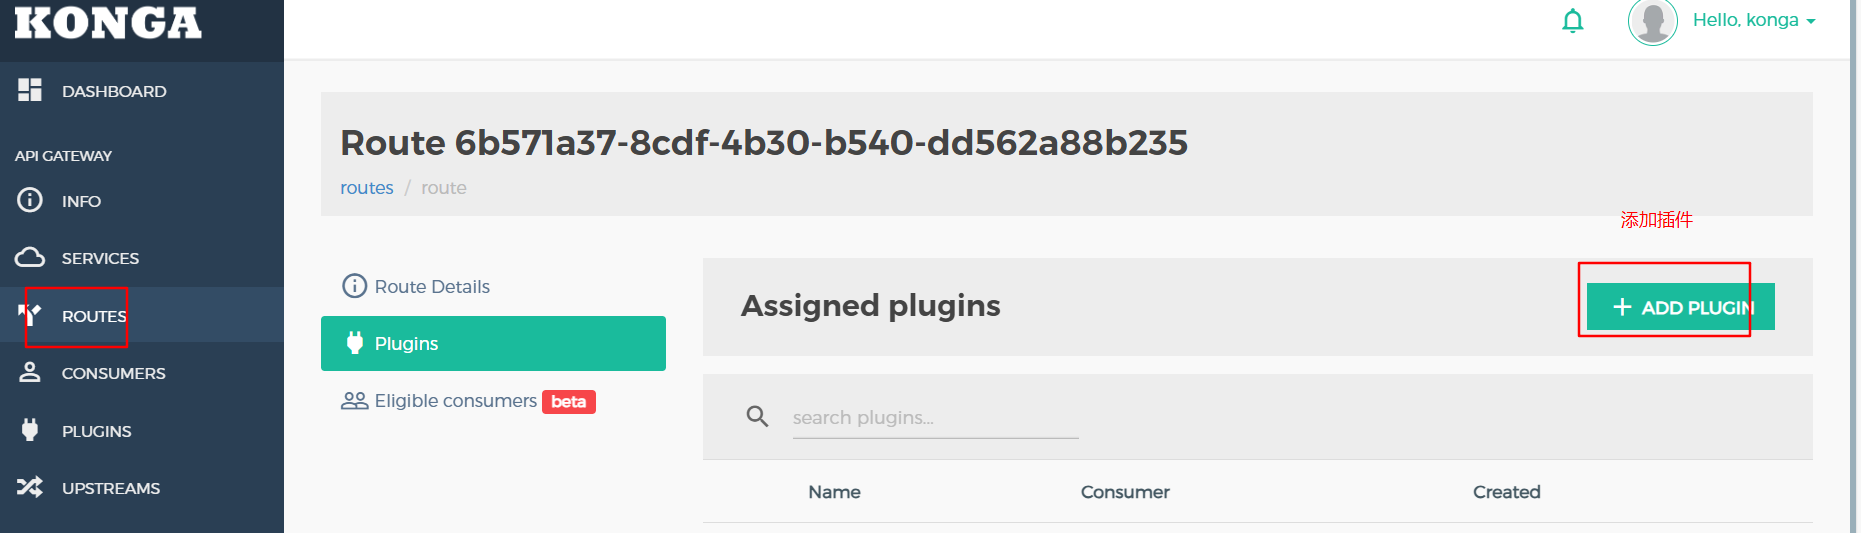Open the Hello, konga user dropdown
This screenshot has width=1861, height=533.
click(1753, 20)
